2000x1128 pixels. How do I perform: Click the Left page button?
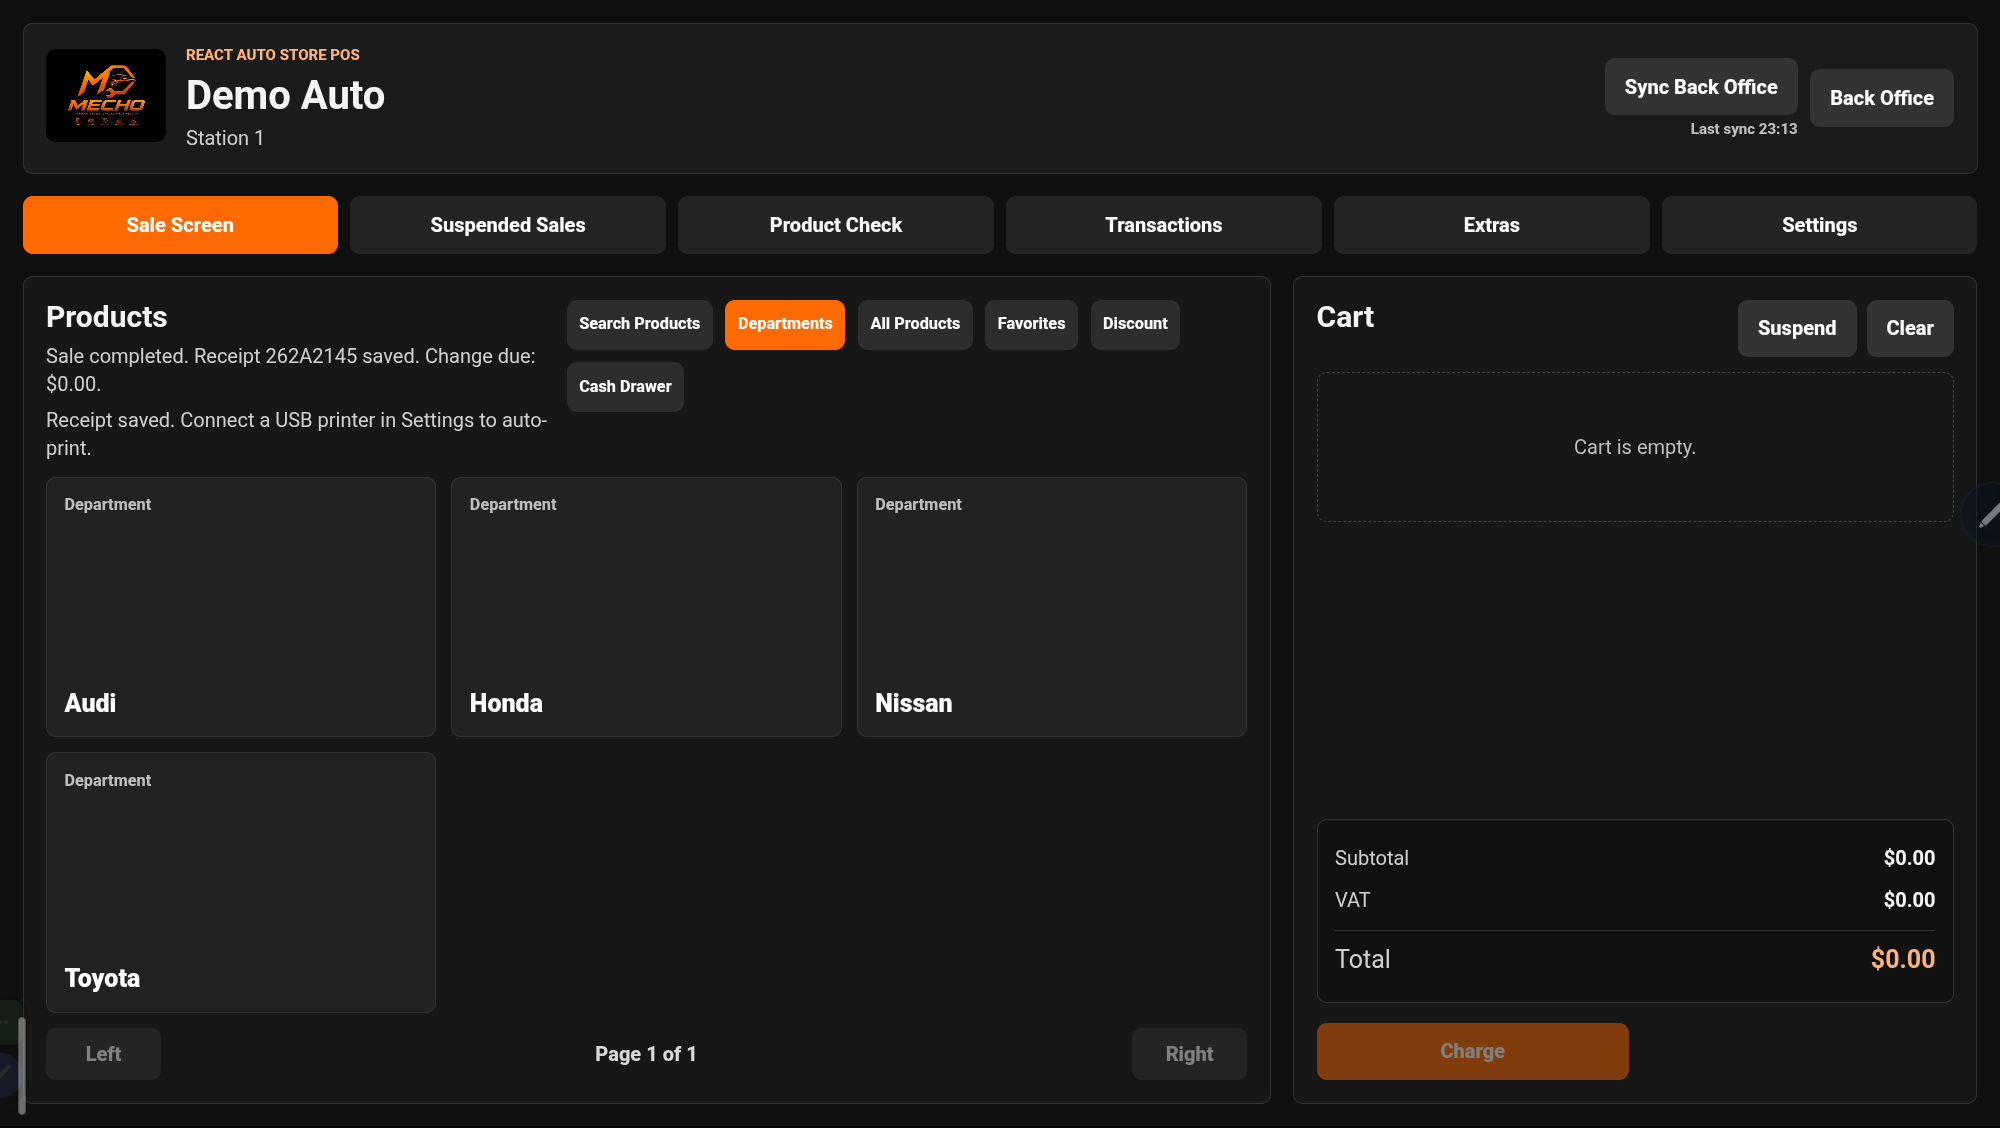(x=103, y=1054)
